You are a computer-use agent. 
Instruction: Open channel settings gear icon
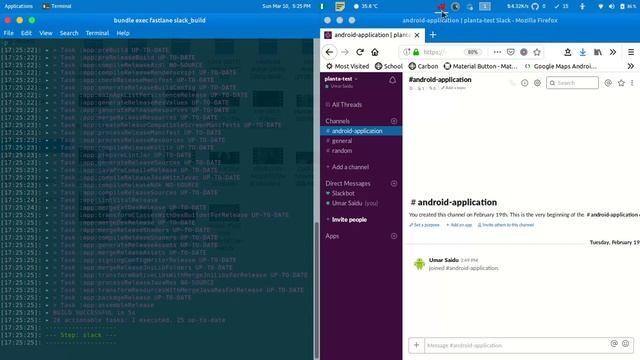[x=538, y=83]
